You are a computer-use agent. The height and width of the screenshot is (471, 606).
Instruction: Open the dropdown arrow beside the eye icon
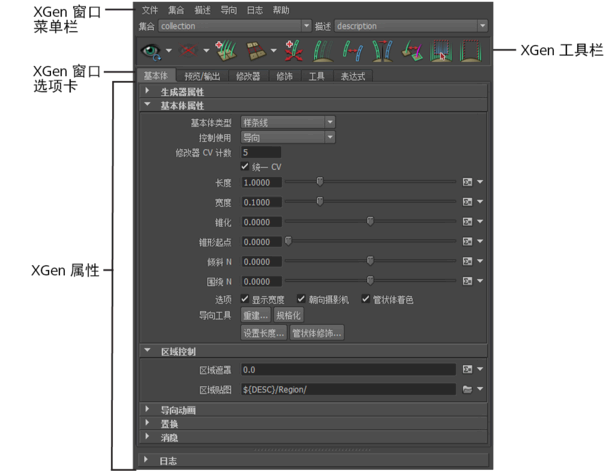tap(169, 51)
